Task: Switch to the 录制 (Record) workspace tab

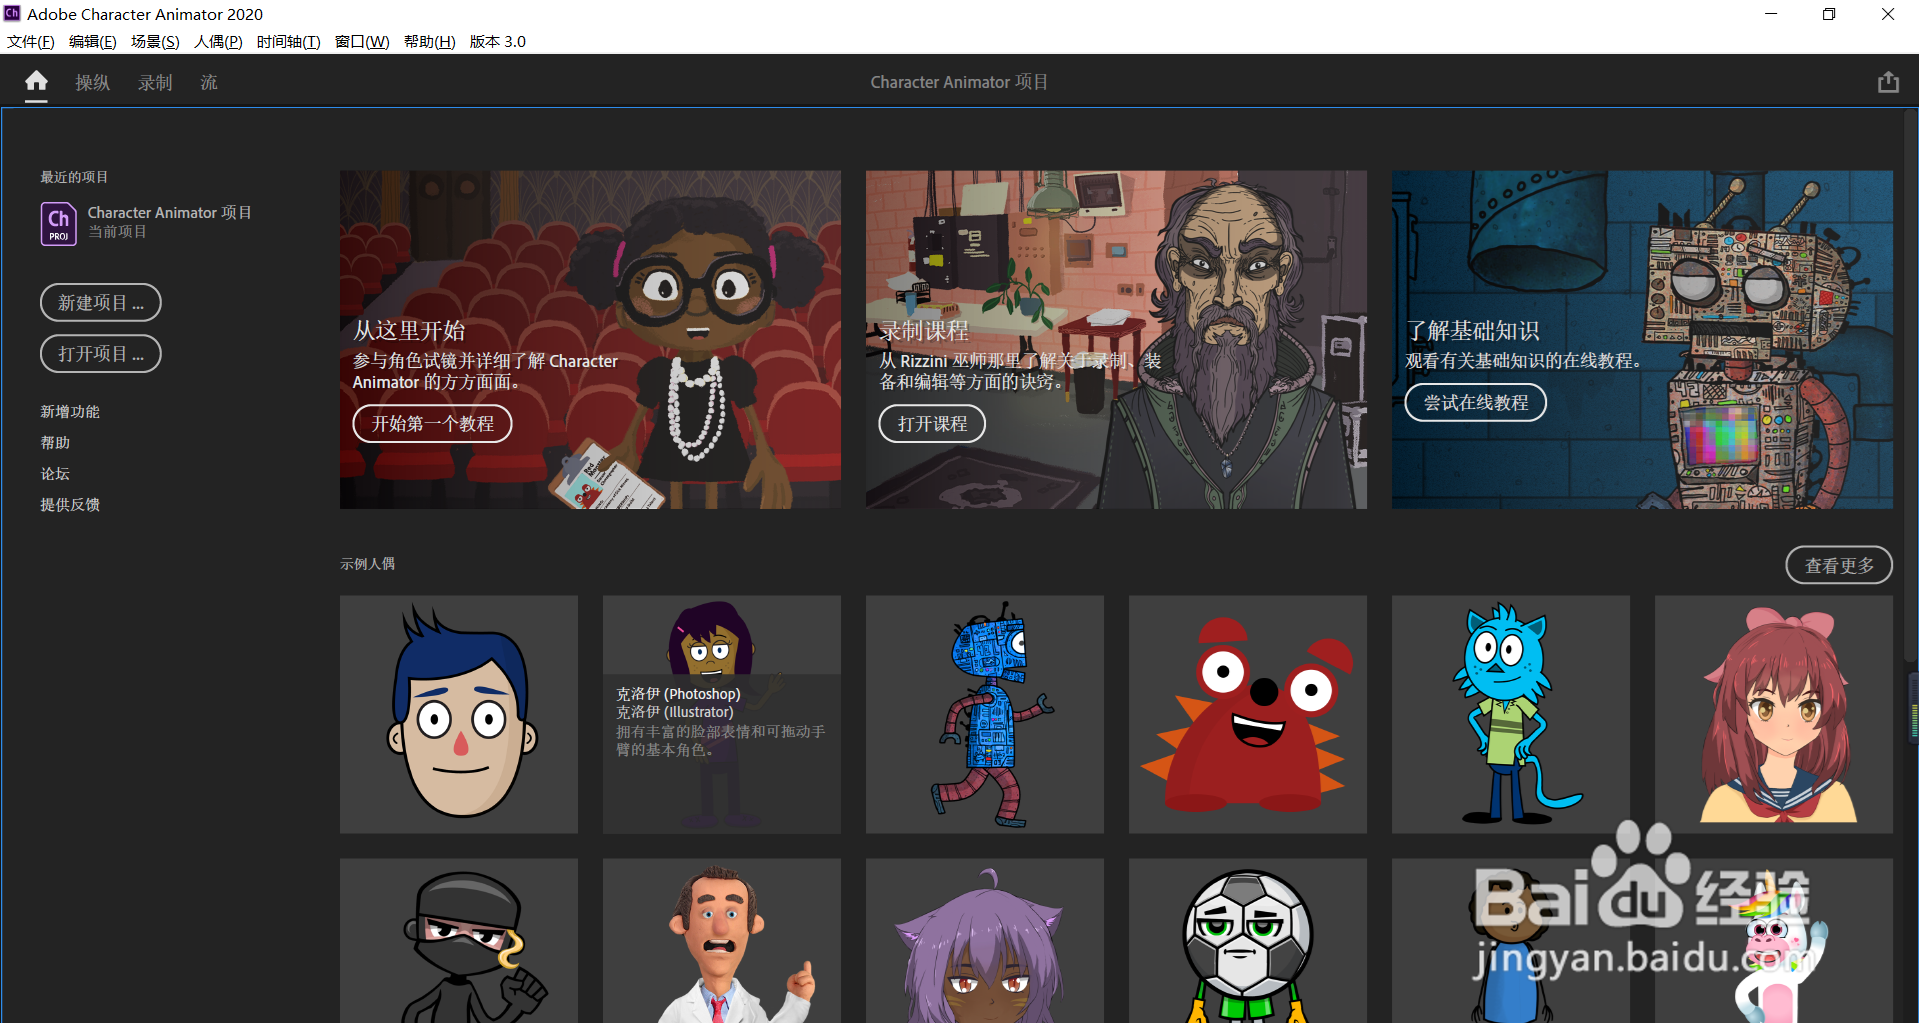Action: (x=155, y=83)
